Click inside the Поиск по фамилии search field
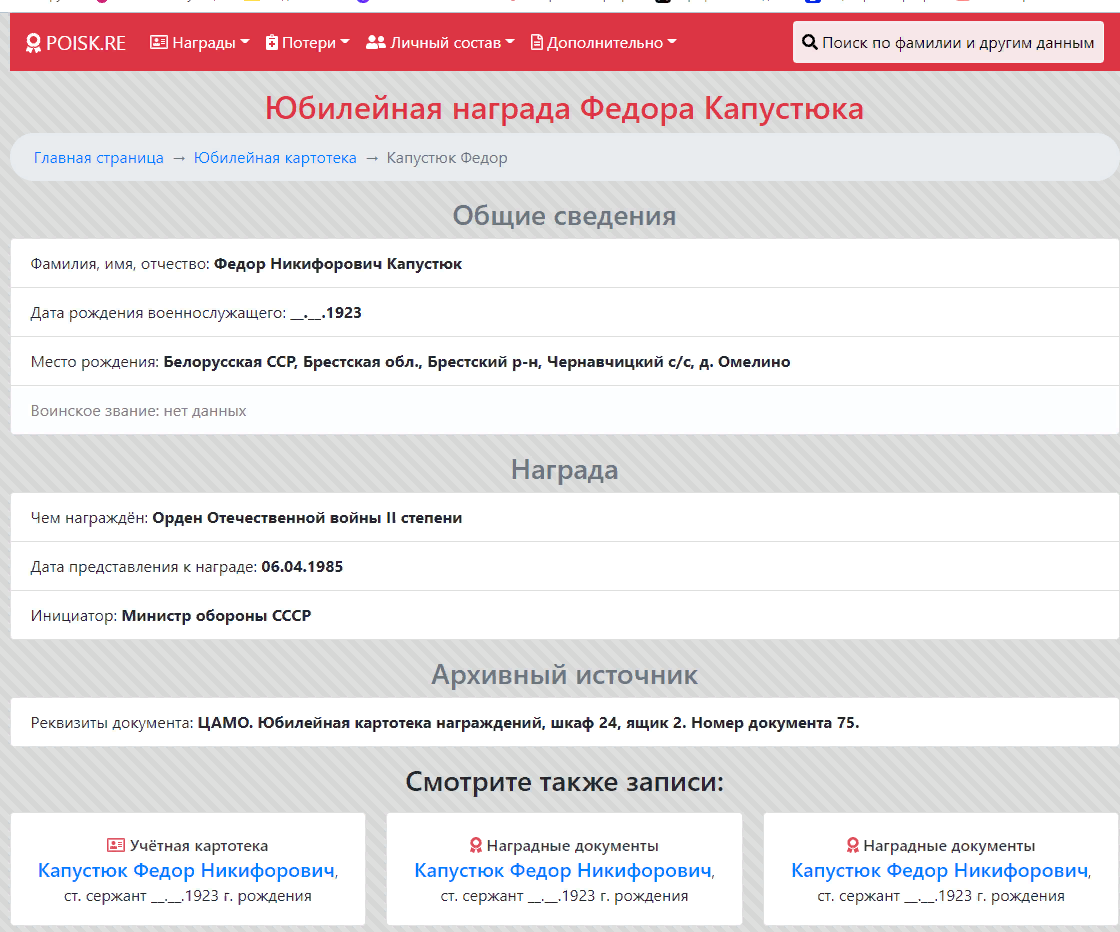This screenshot has width=1120, height=932. coord(950,42)
